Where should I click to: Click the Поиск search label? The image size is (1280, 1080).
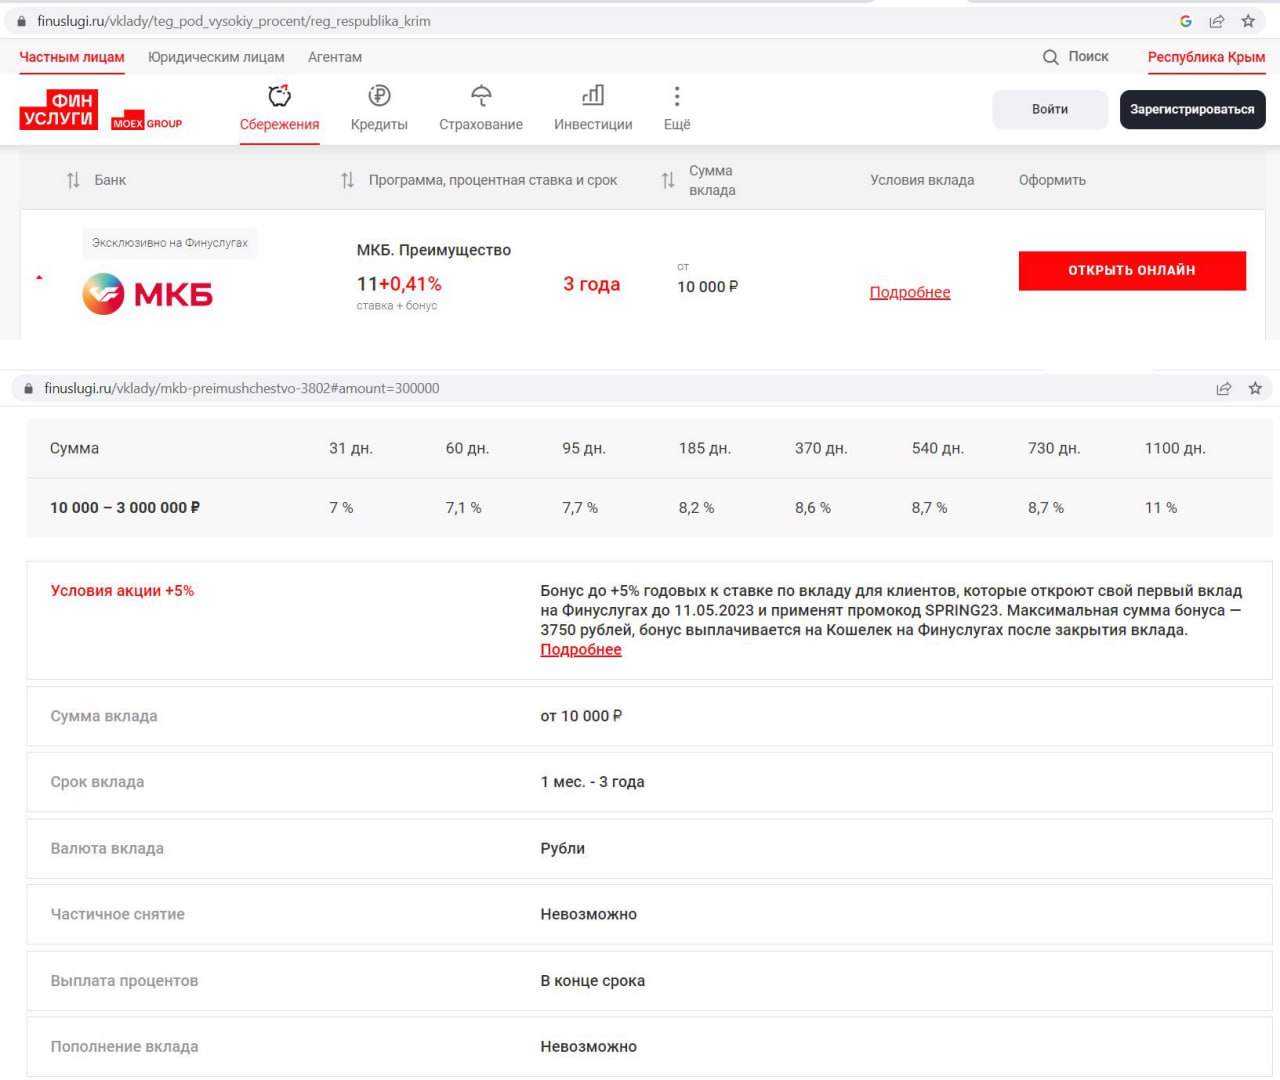click(1088, 56)
